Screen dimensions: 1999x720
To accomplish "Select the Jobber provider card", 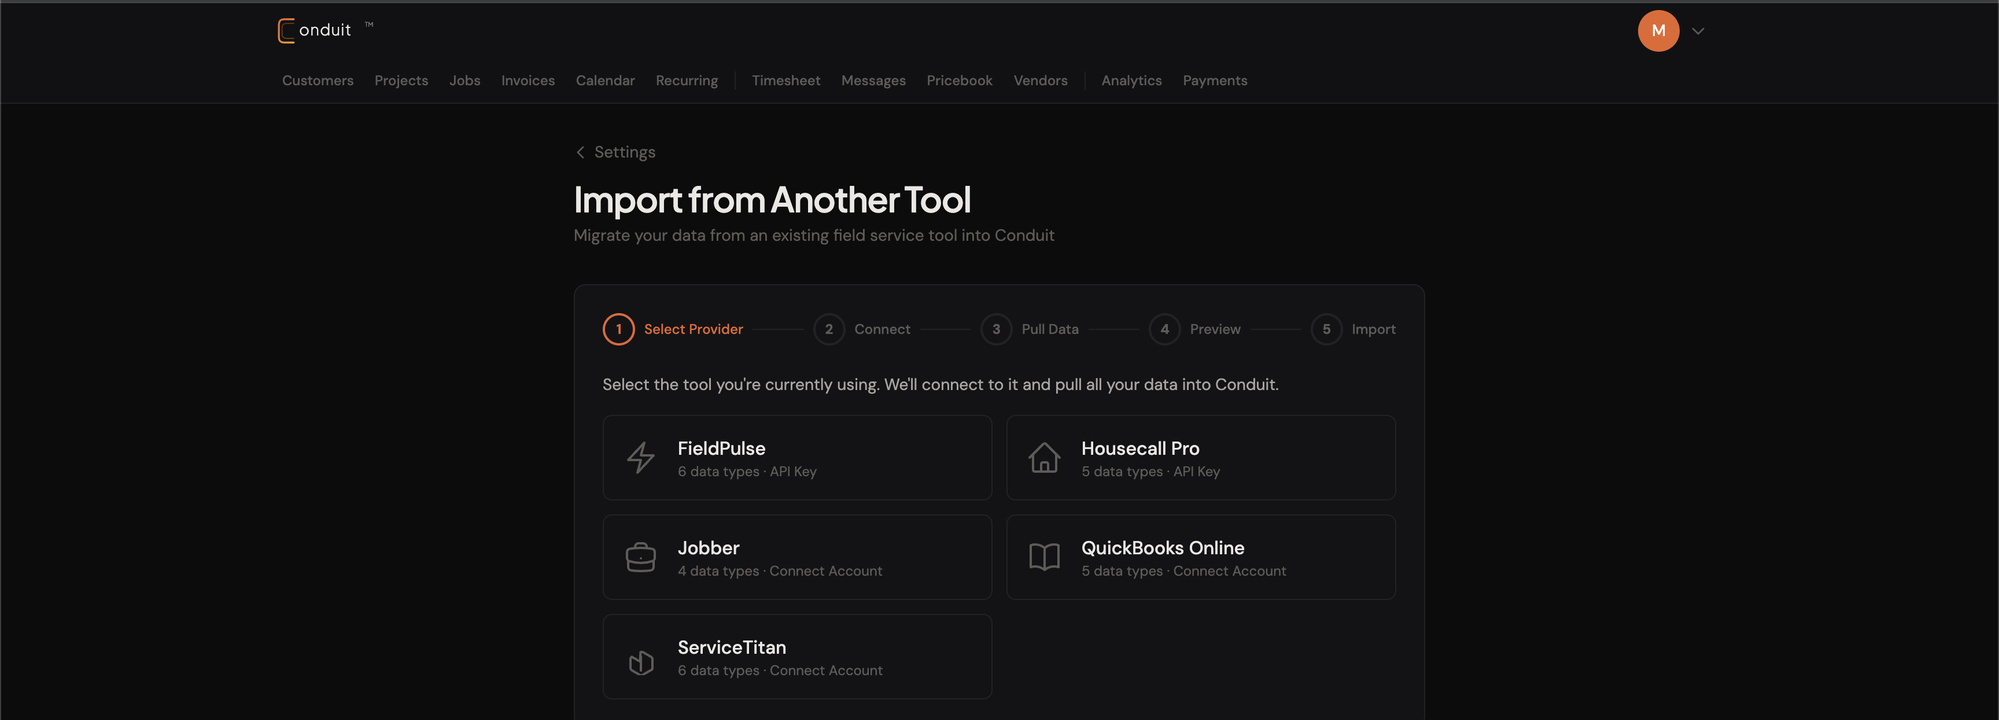I will (797, 557).
